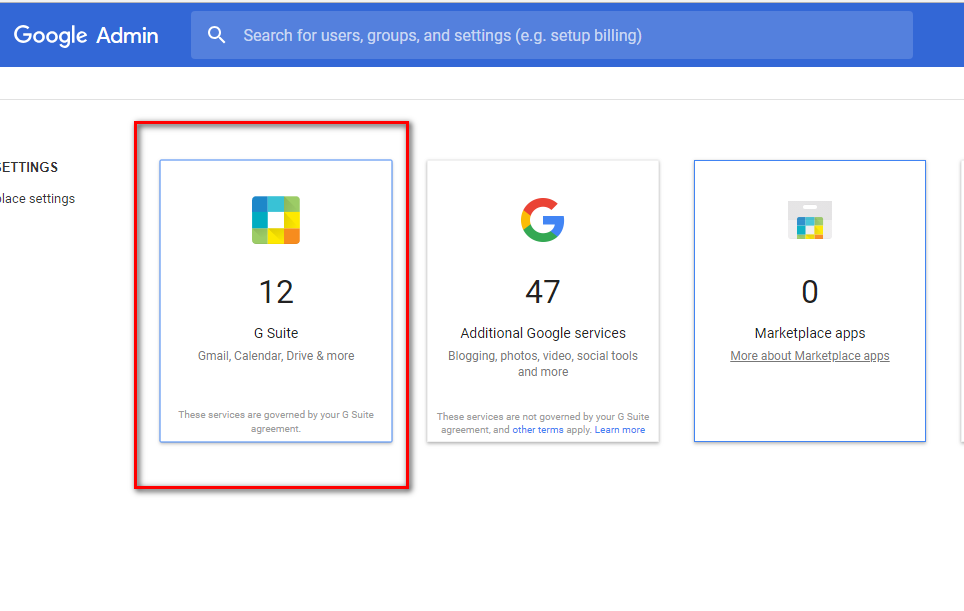Open the G Suite services card
The height and width of the screenshot is (611, 964).
pyautogui.click(x=276, y=301)
